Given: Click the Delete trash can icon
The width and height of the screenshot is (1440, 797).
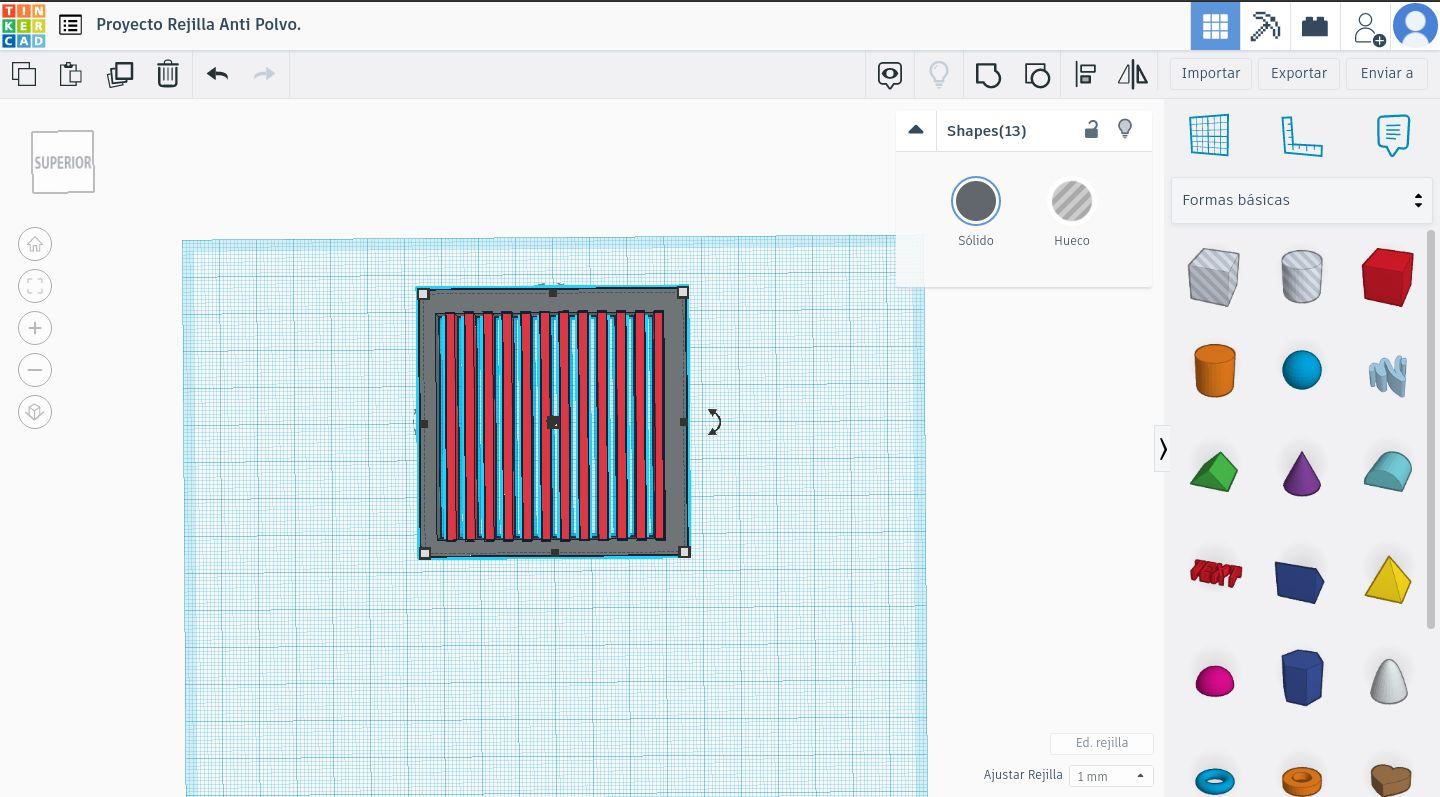Looking at the screenshot, I should (167, 74).
